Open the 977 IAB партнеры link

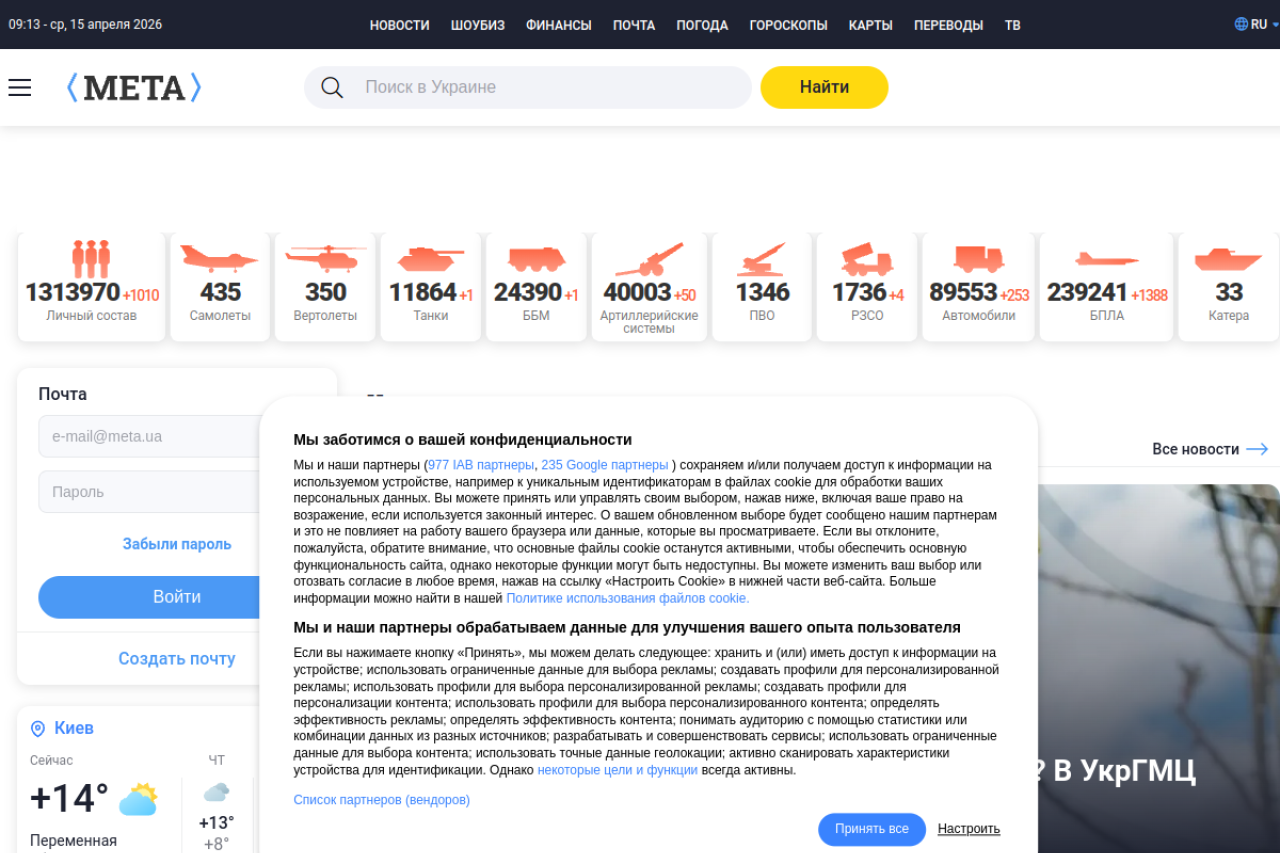click(x=481, y=465)
